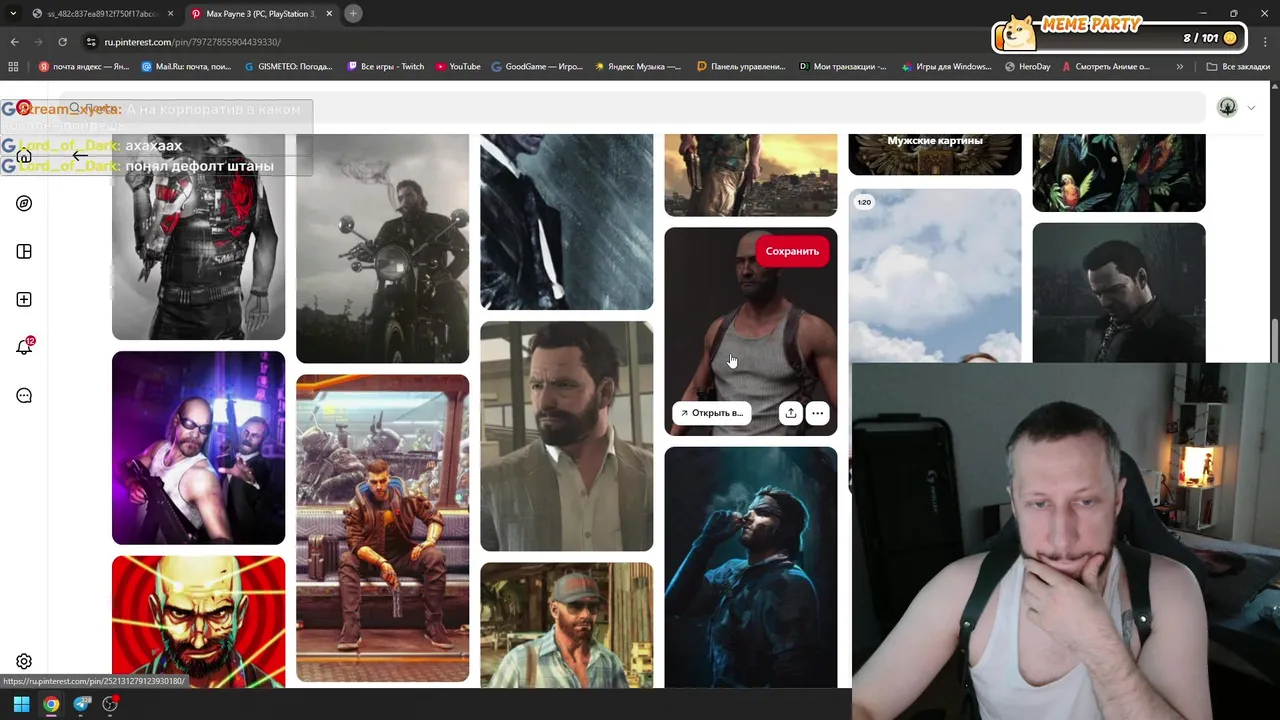Open Pinterest settings gear icon
Screen dimensions: 1280x720
click(x=24, y=661)
